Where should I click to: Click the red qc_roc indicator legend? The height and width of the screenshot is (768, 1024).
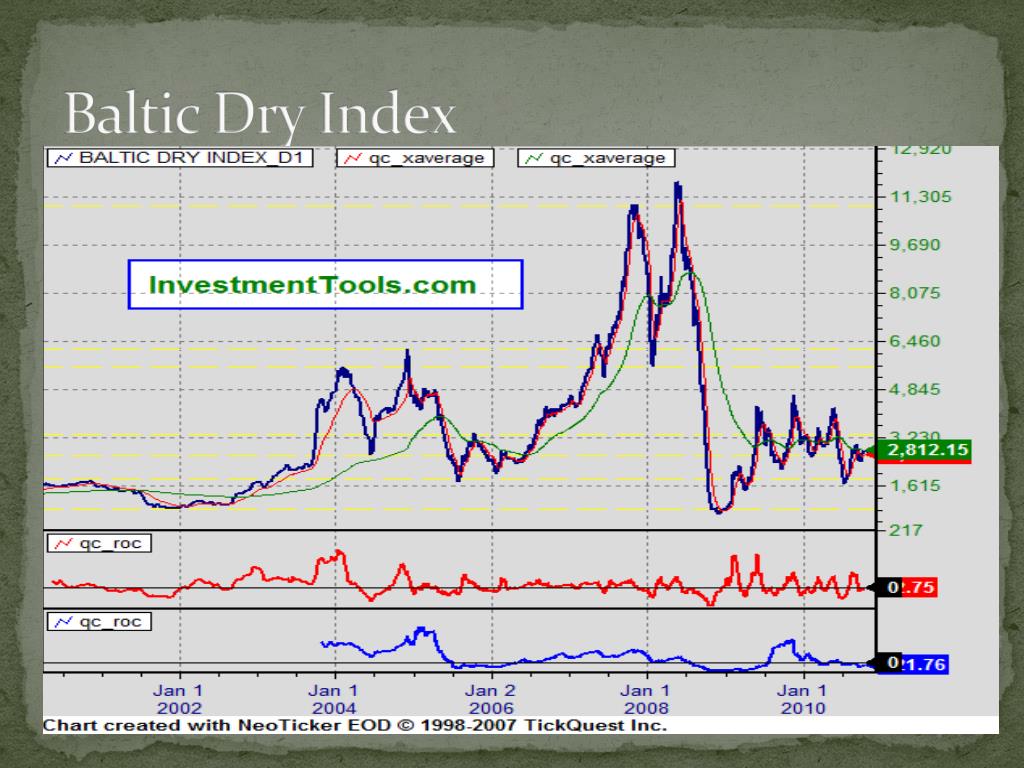pos(99,543)
